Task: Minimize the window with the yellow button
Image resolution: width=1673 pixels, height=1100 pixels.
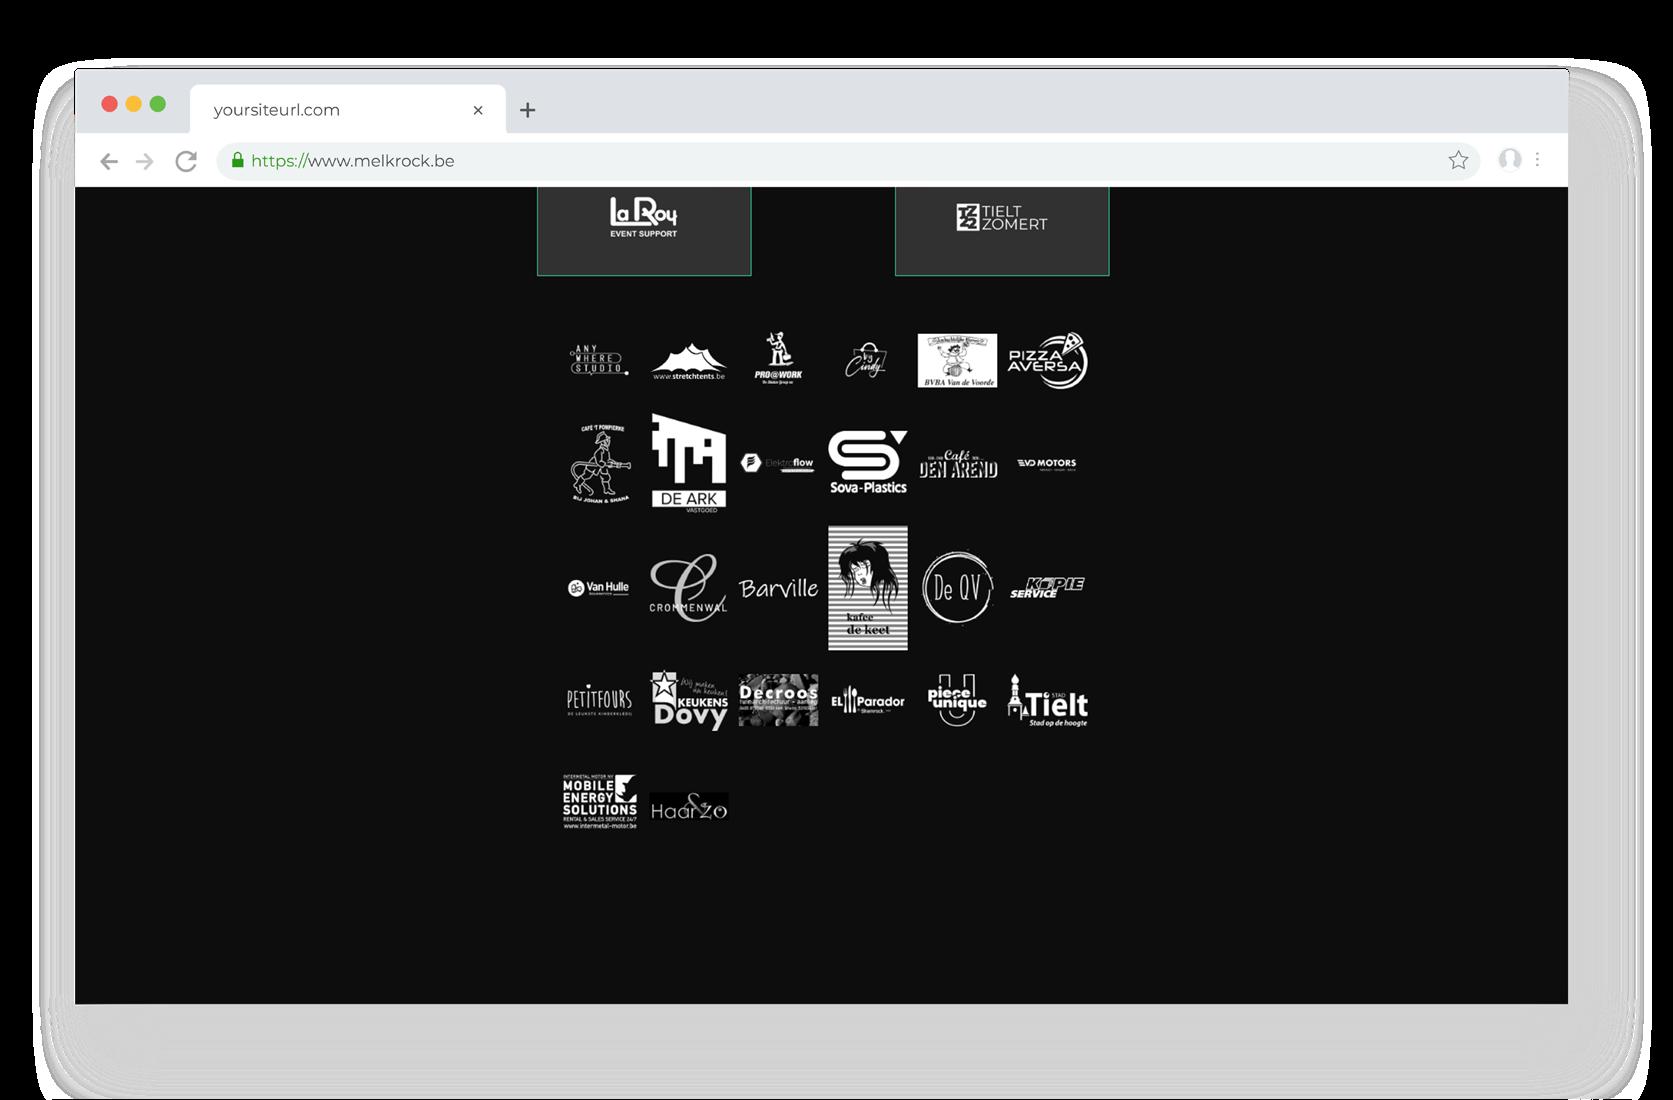Action: [134, 104]
